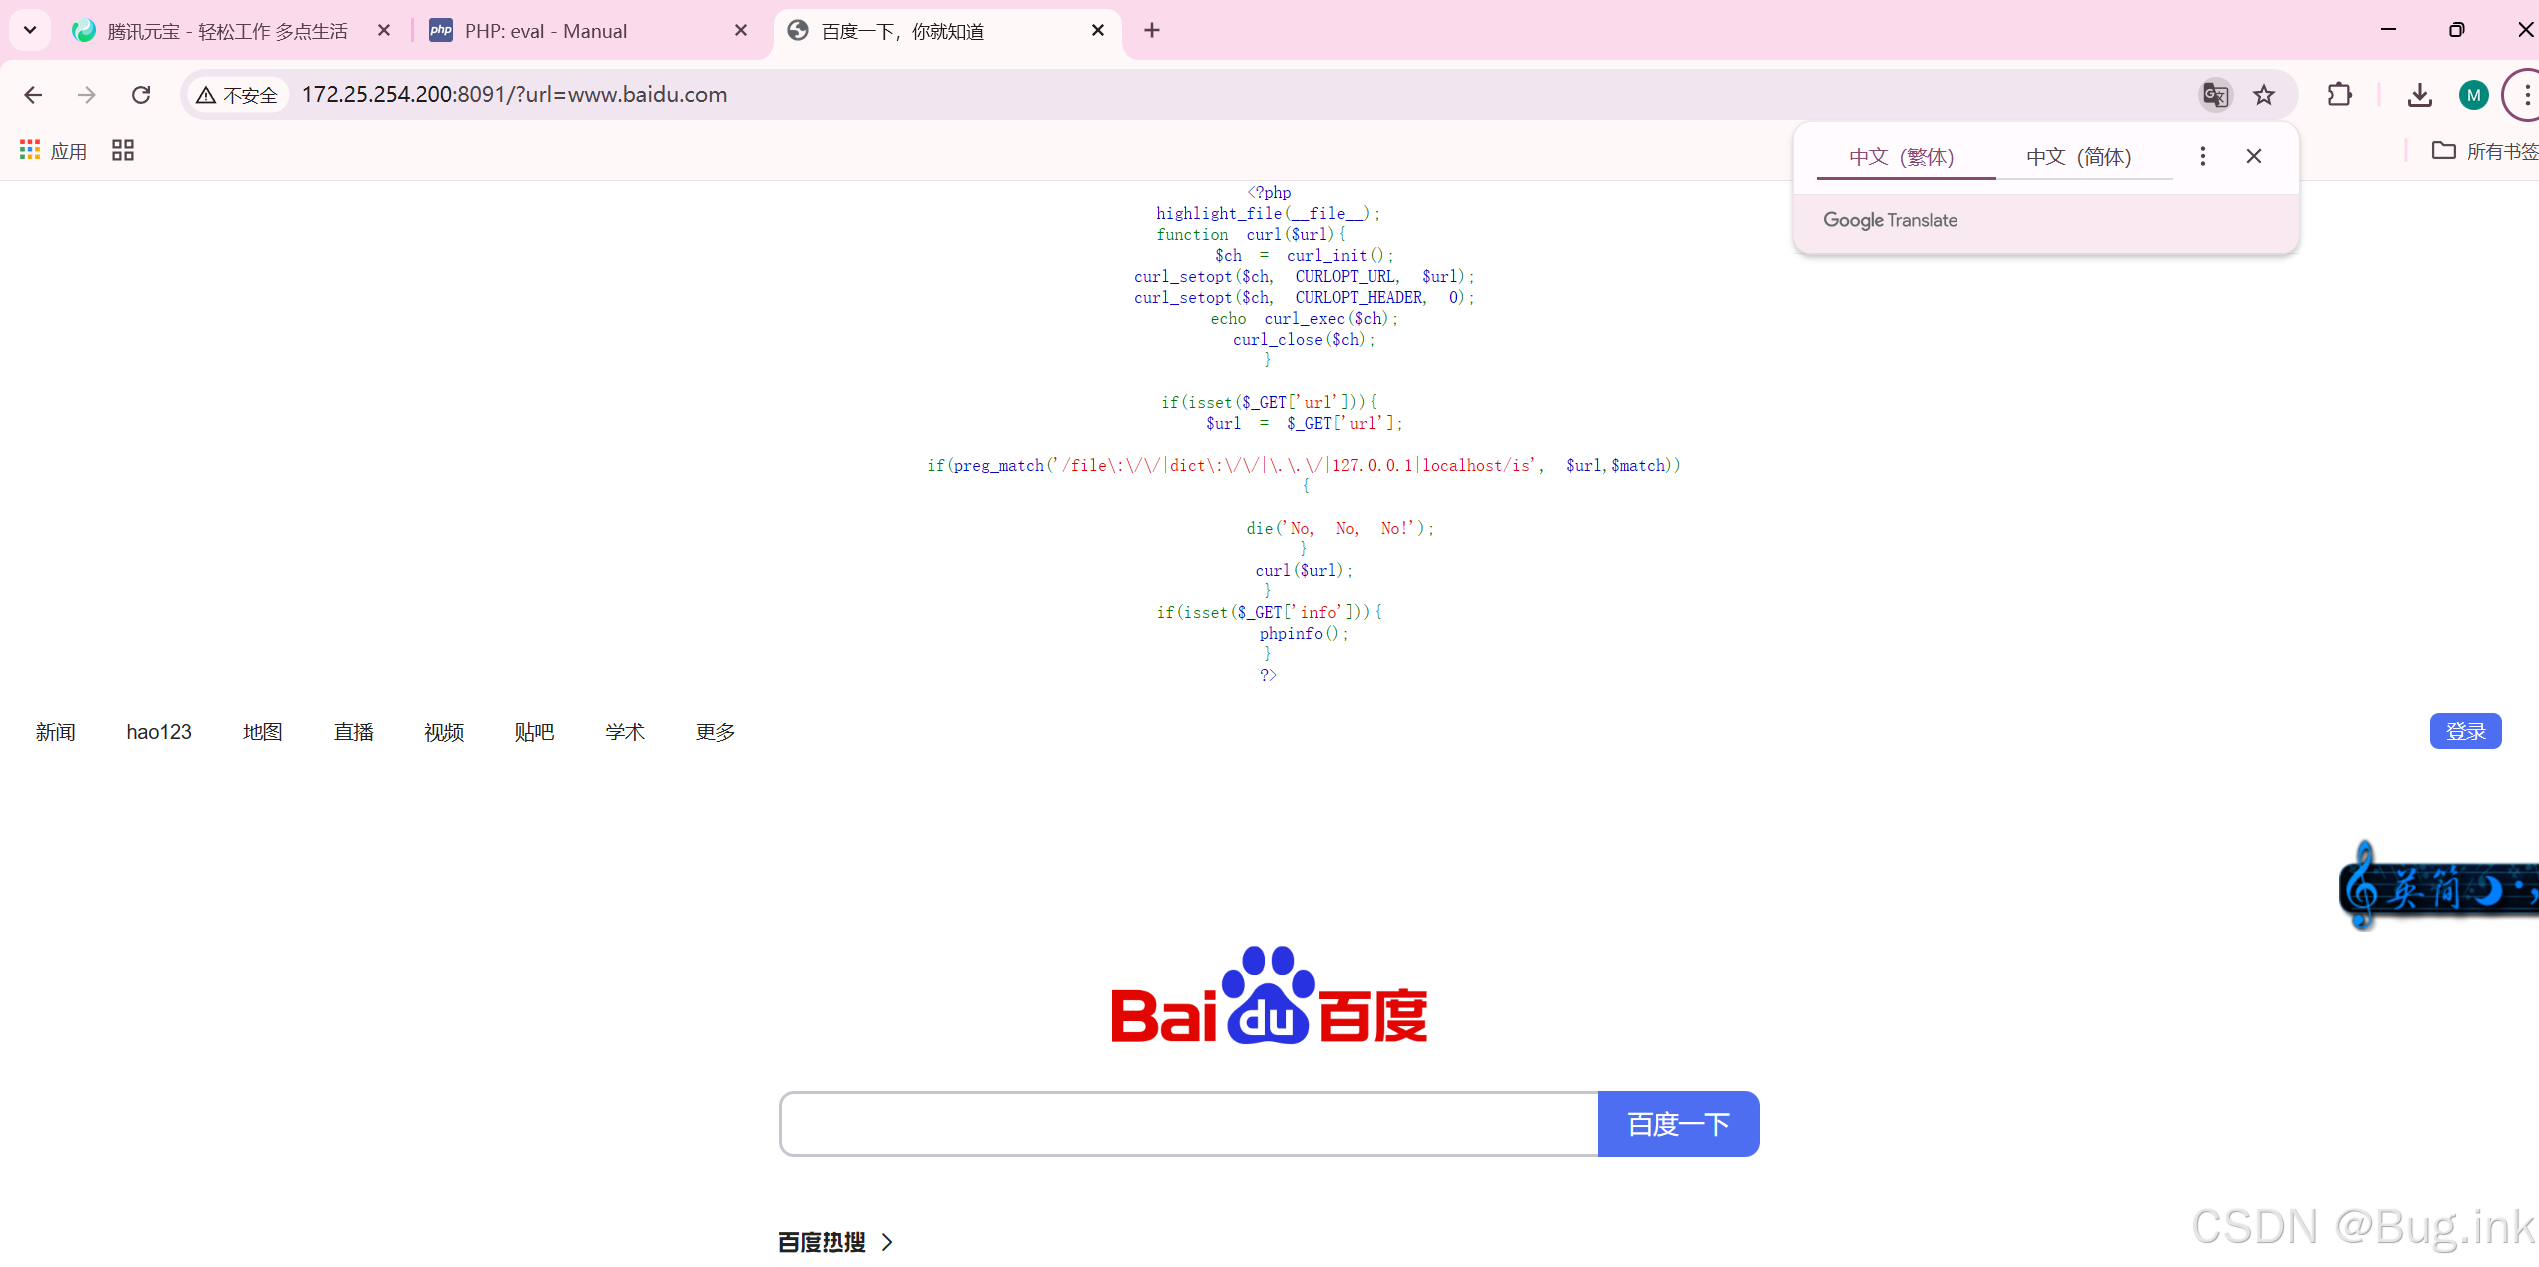Reload the page with refresh icon
Screen dimensions: 2539x1267
tap(141, 95)
